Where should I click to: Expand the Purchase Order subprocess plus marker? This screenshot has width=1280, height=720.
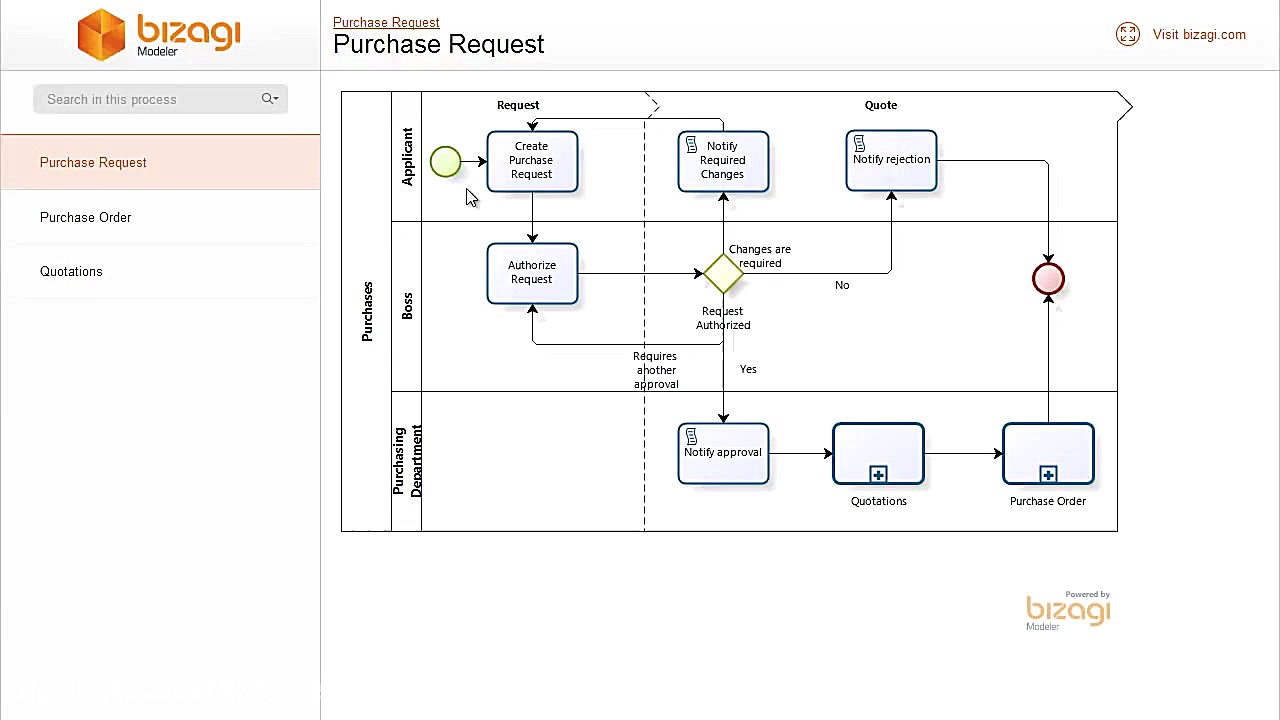click(x=1048, y=474)
